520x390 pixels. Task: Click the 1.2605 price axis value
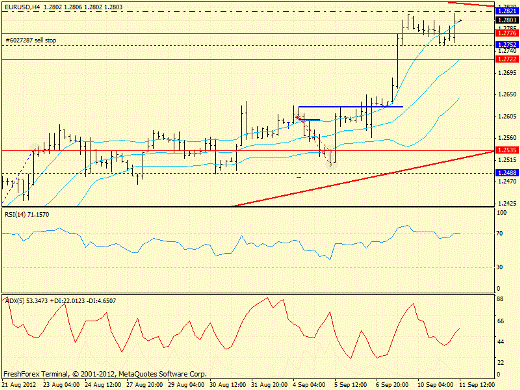pyautogui.click(x=507, y=116)
